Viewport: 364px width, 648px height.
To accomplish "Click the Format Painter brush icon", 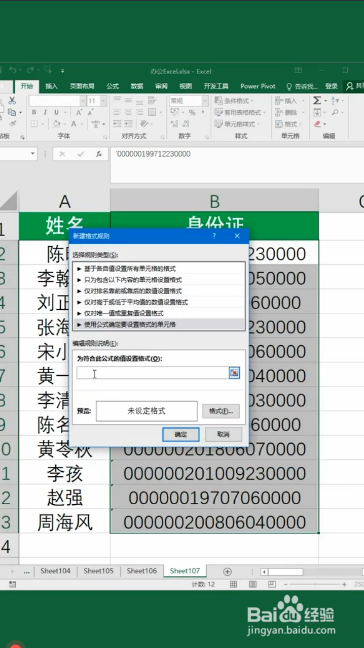I will (x=12, y=124).
